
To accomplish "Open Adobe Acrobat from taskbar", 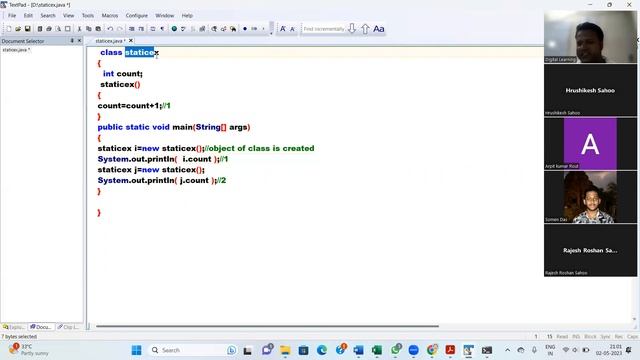I will click(450, 350).
